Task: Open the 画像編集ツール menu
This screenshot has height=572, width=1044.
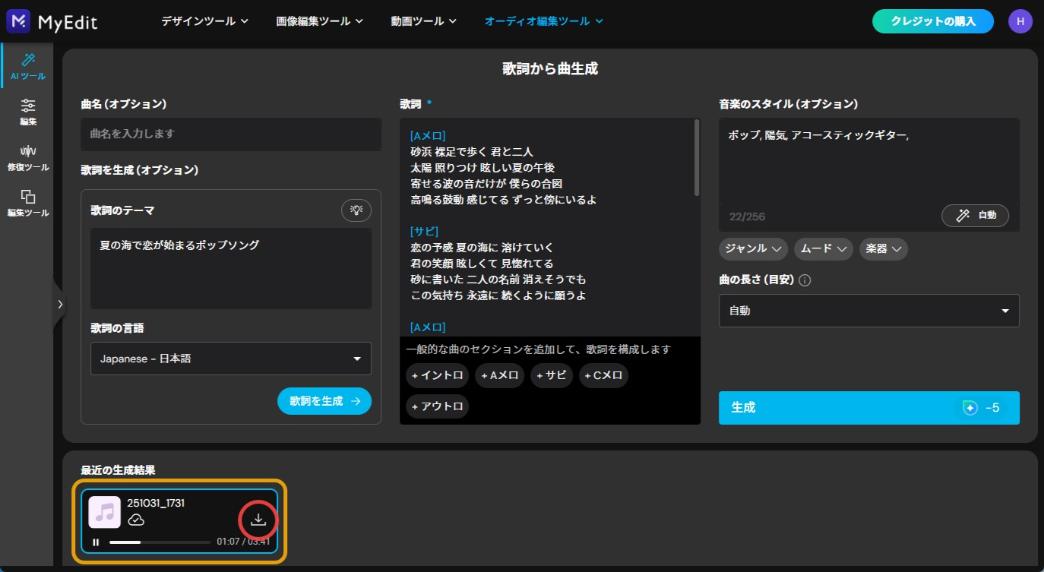Action: [320, 21]
